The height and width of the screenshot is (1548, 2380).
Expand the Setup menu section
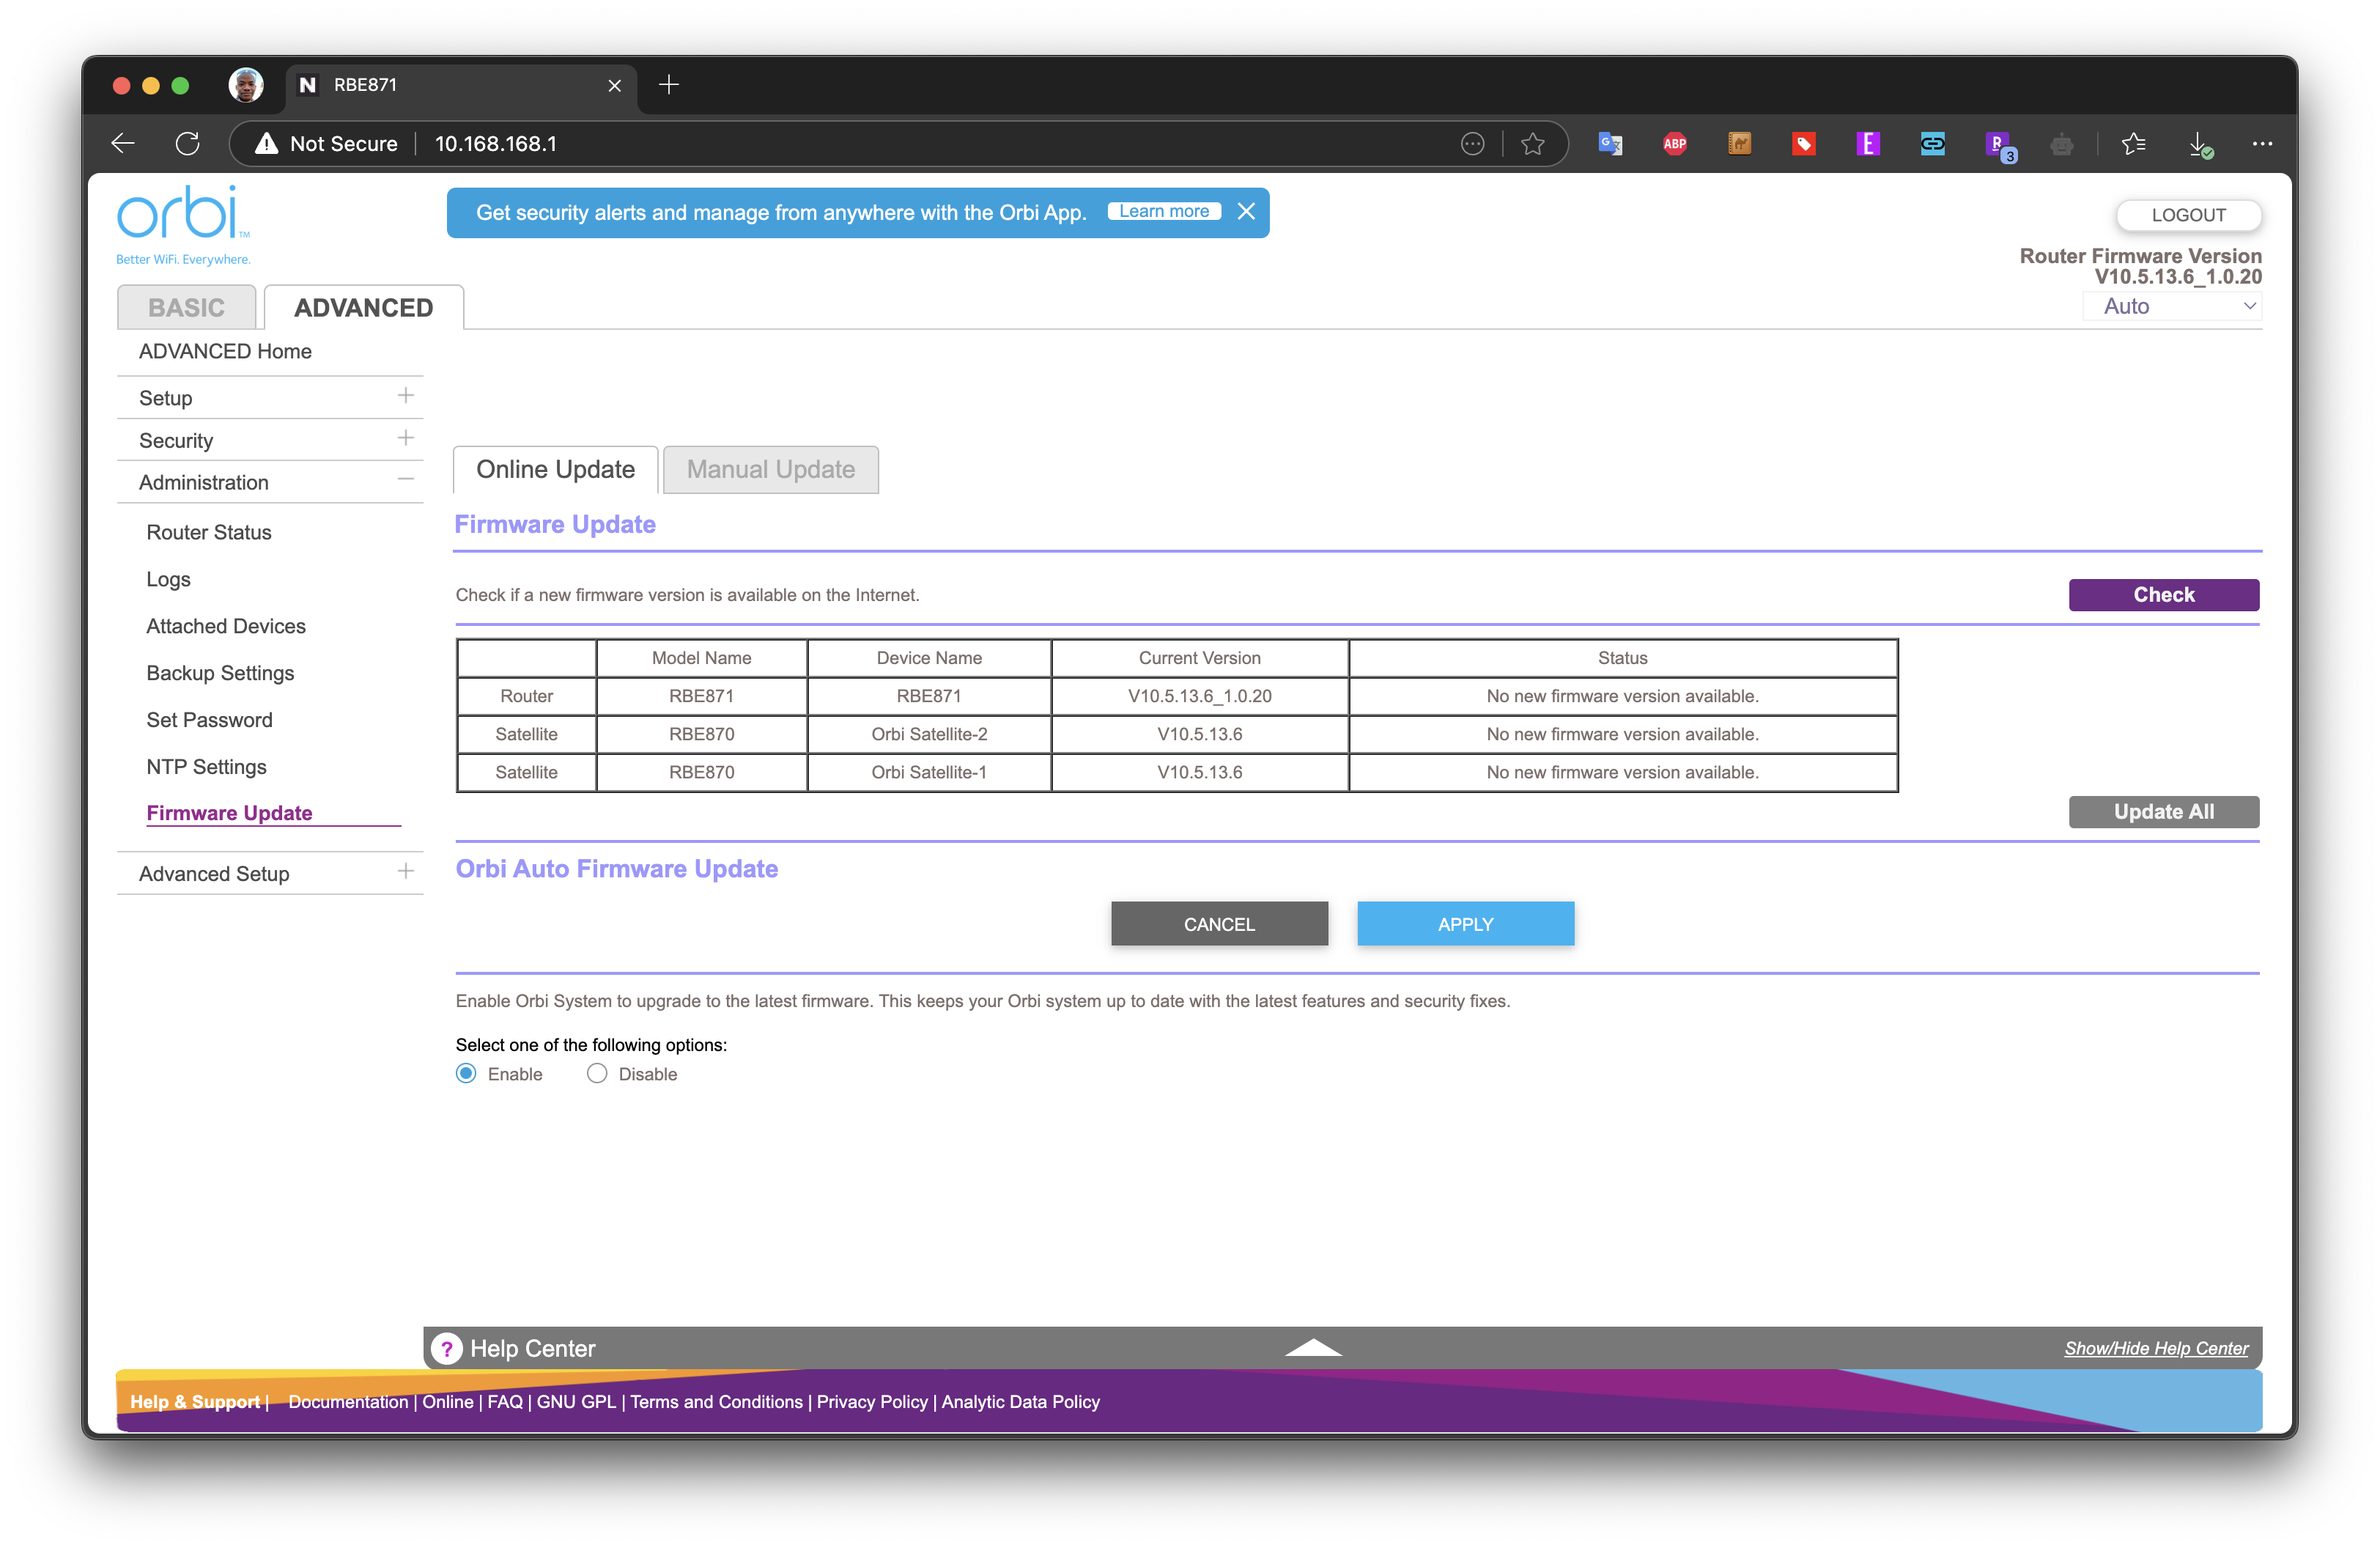coord(405,396)
